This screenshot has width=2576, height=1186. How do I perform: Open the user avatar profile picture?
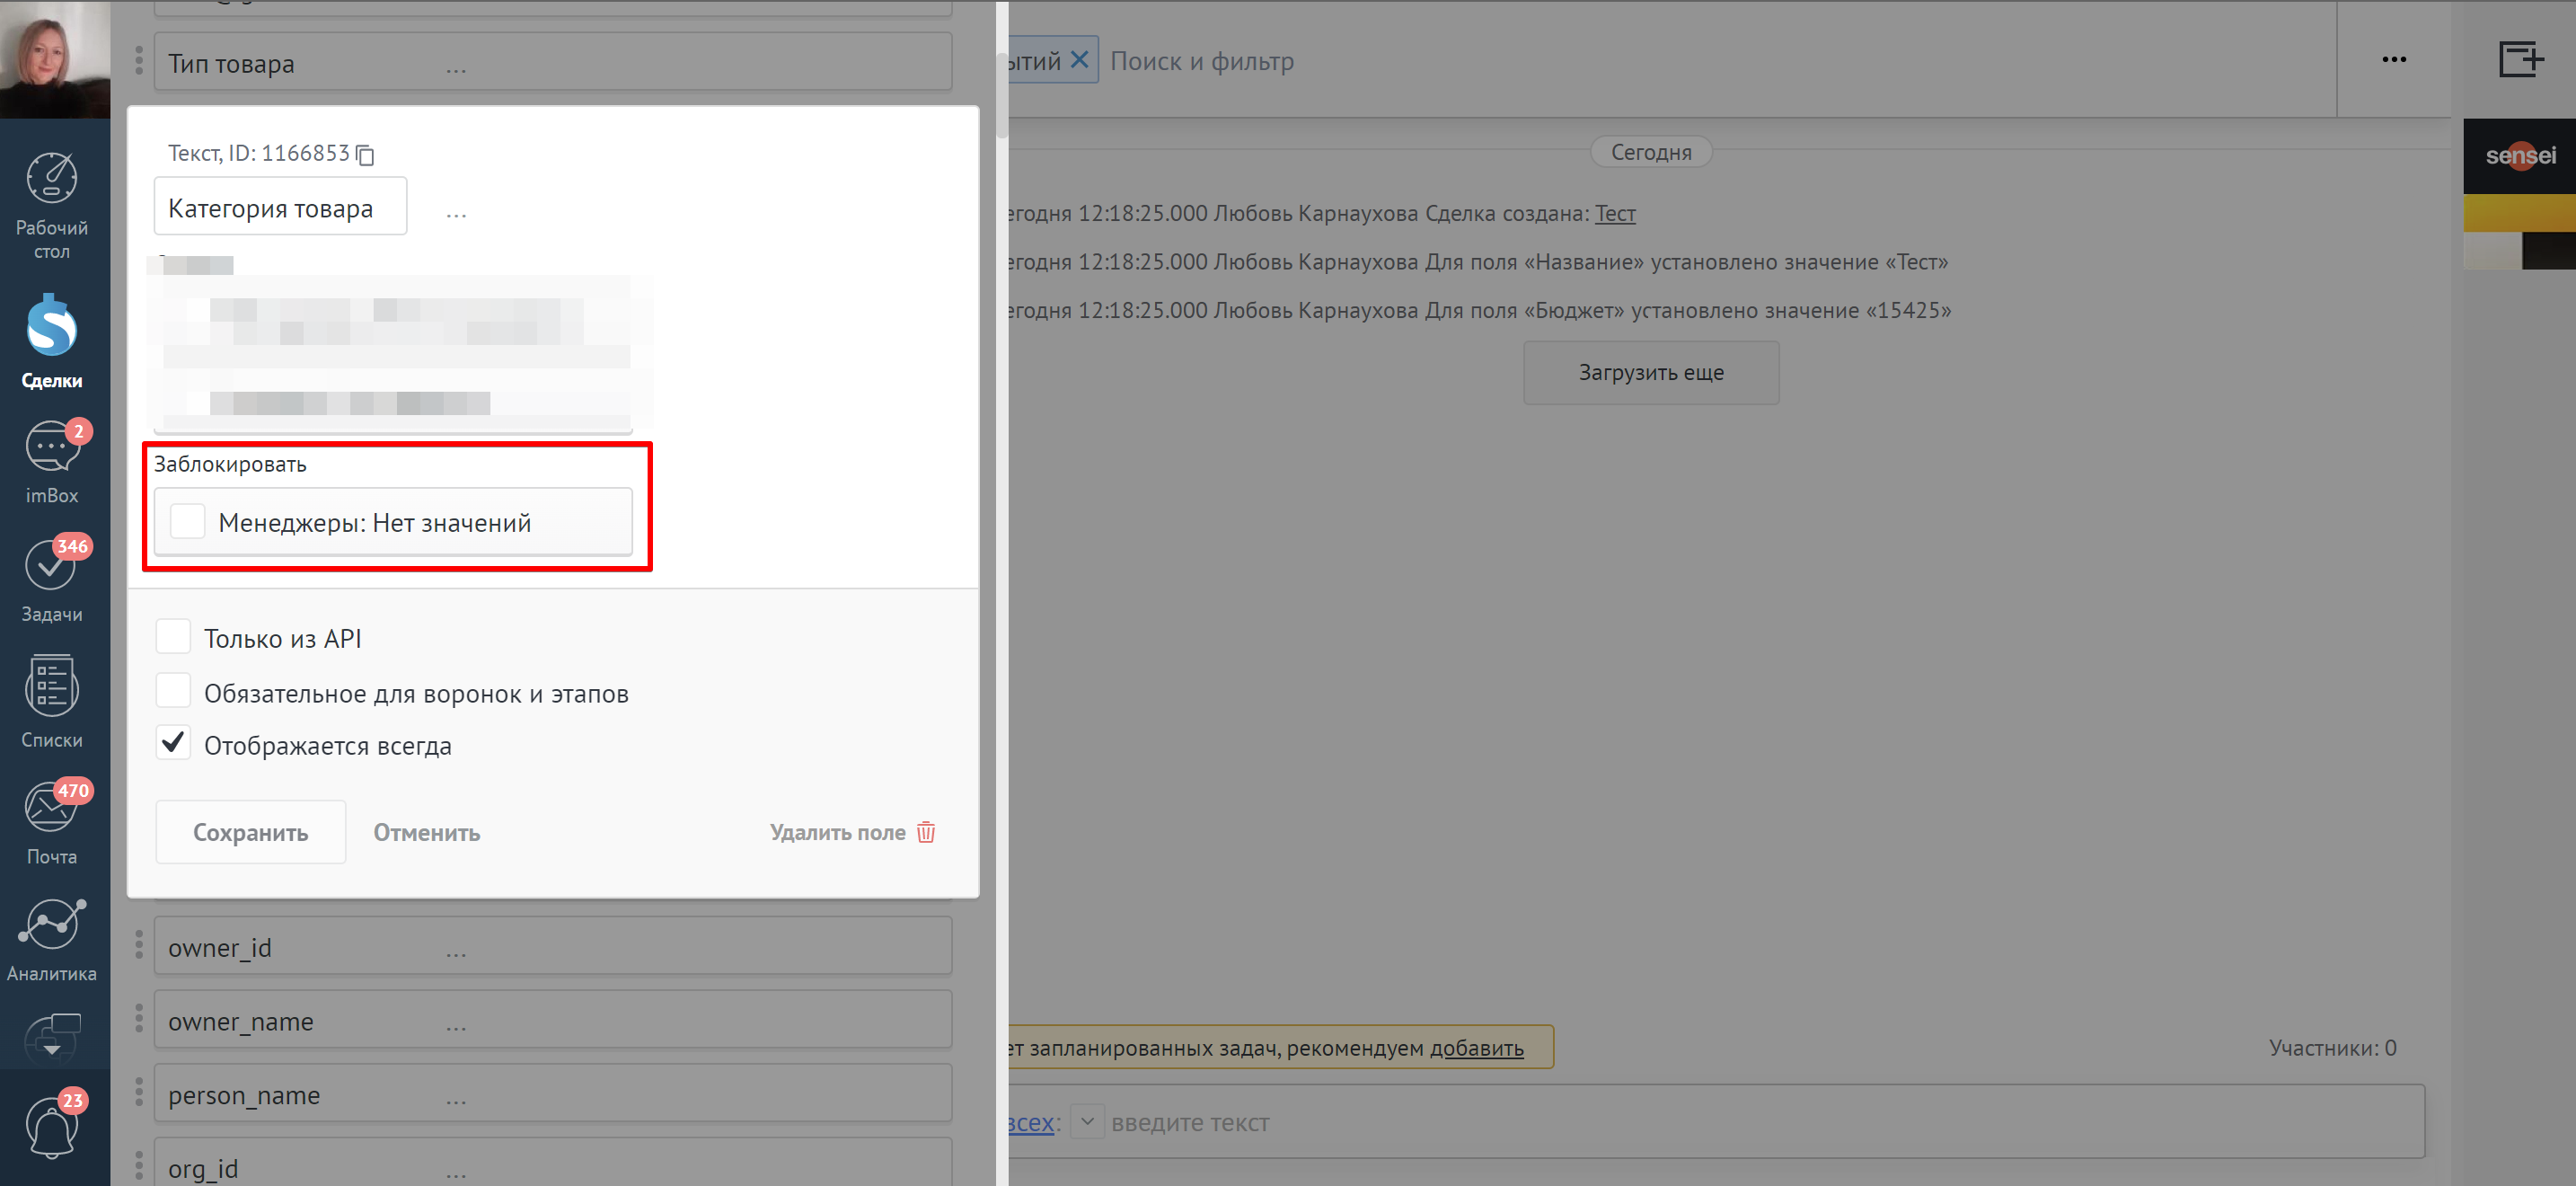55,58
